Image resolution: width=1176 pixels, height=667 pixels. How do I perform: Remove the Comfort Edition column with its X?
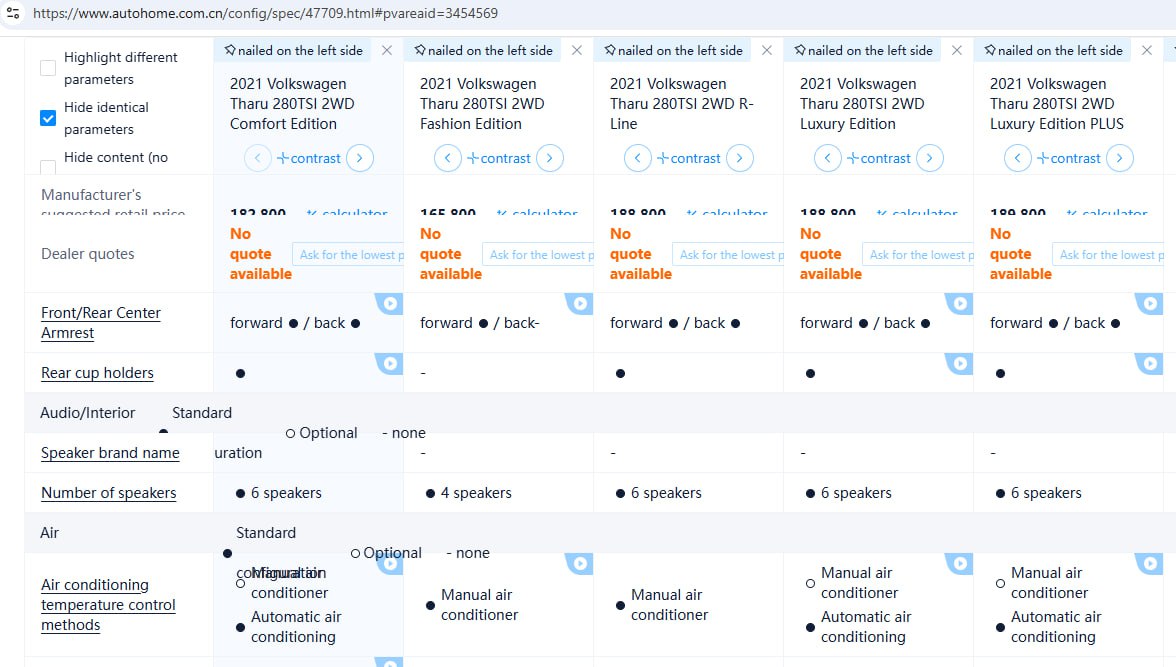(x=387, y=50)
